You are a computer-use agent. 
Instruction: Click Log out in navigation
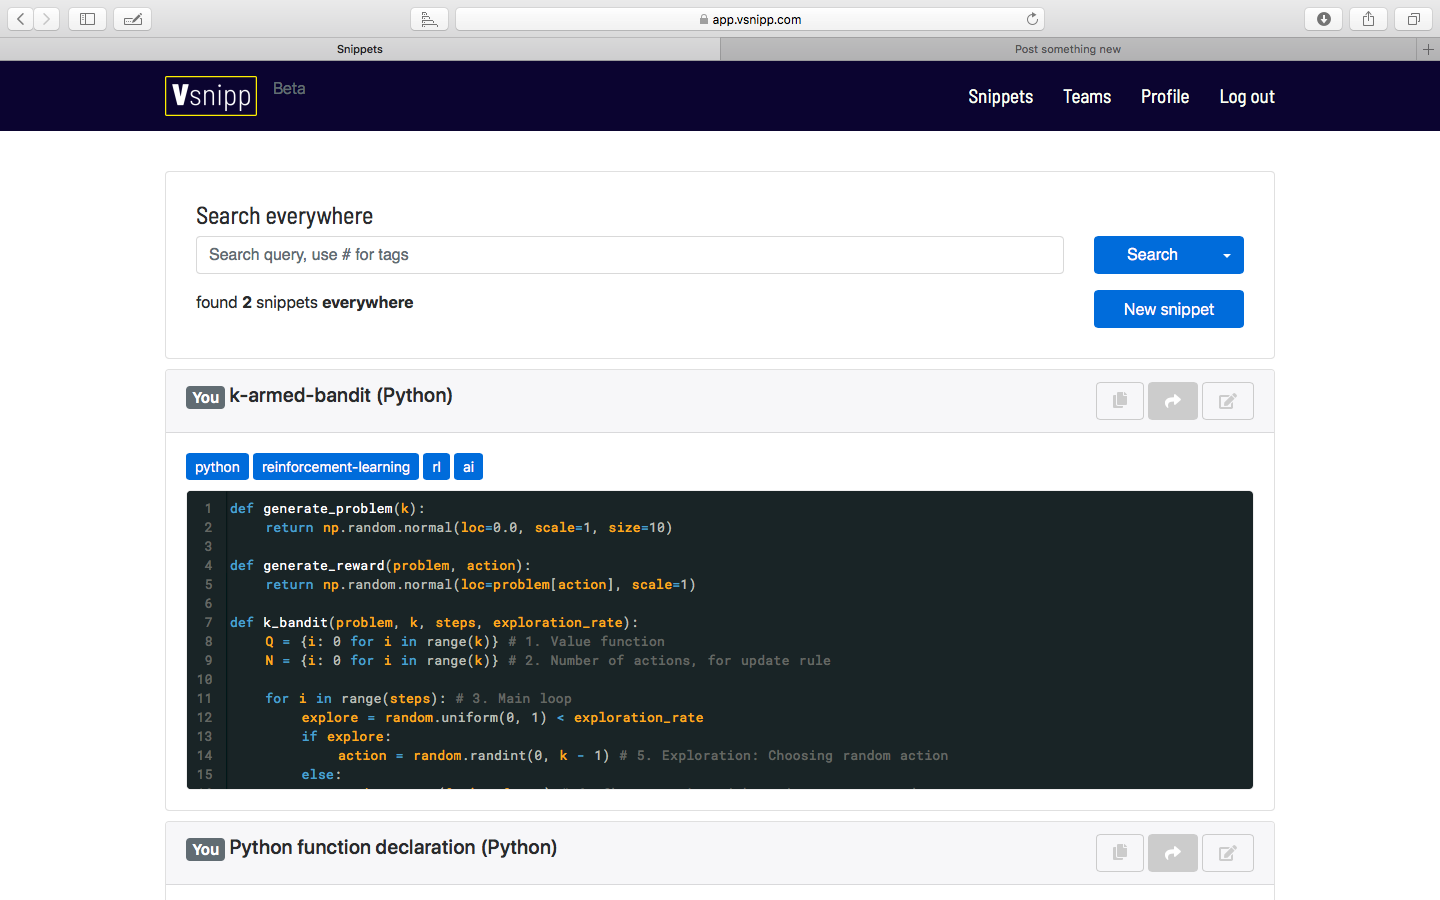[1247, 97]
